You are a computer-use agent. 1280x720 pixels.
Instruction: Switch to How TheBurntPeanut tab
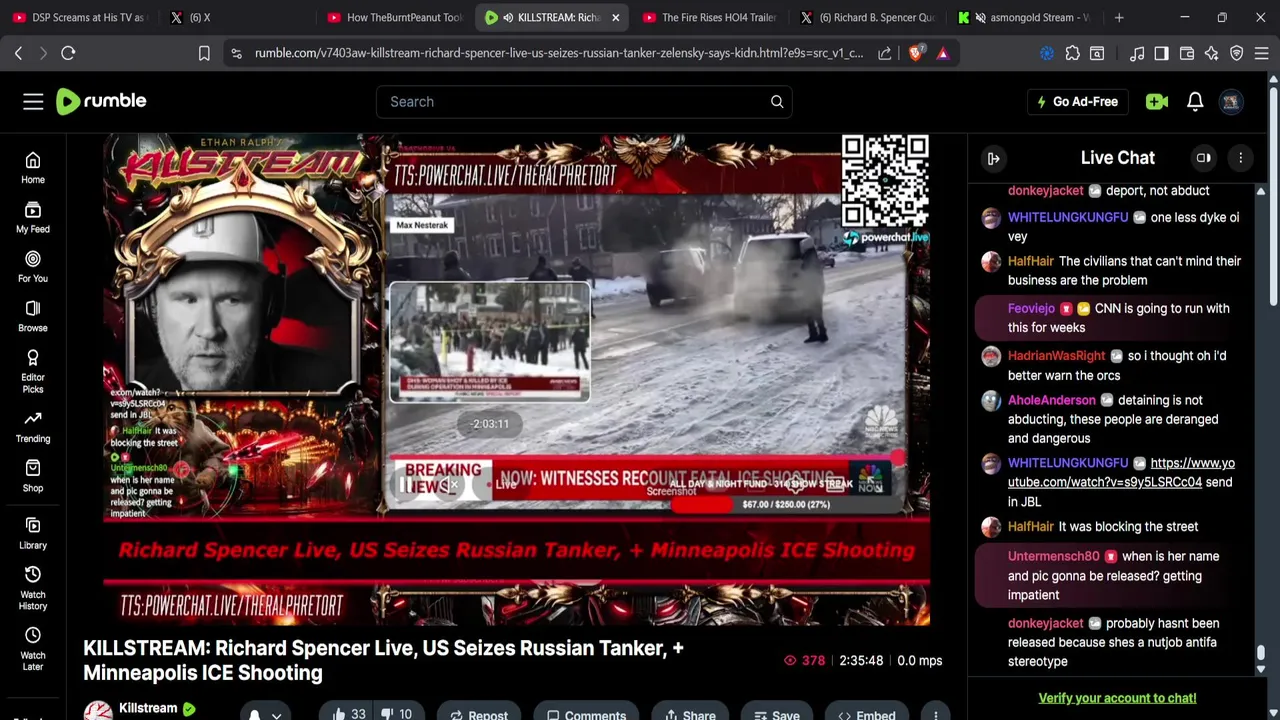[x=395, y=17]
